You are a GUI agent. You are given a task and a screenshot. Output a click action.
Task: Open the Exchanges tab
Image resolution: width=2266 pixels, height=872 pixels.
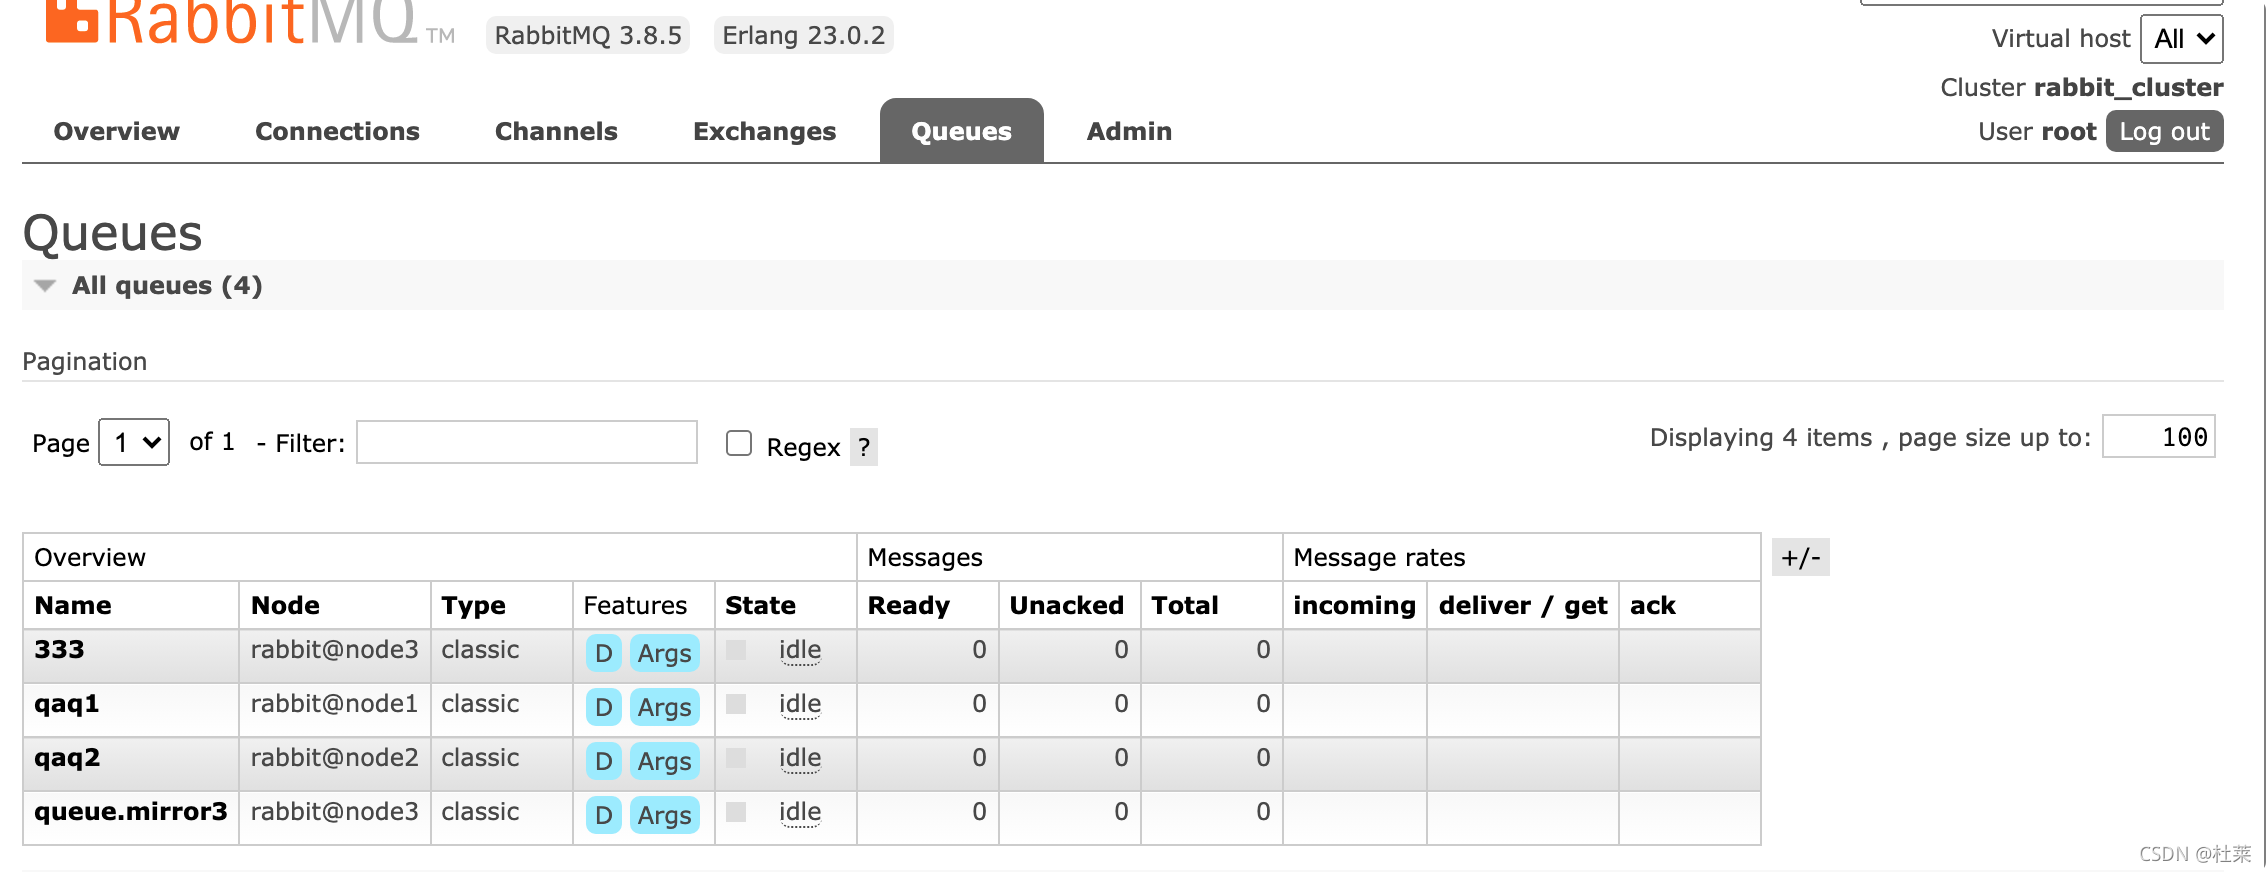[764, 131]
